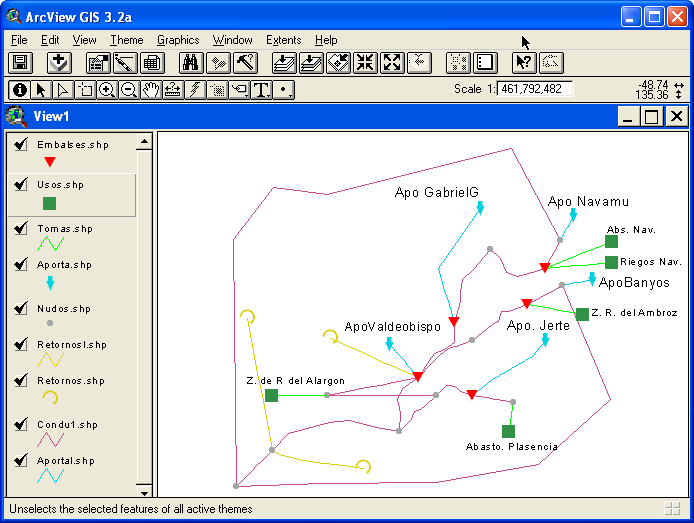Open the Legend Editor icon
Image resolution: width=694 pixels, height=523 pixels.
pos(125,63)
